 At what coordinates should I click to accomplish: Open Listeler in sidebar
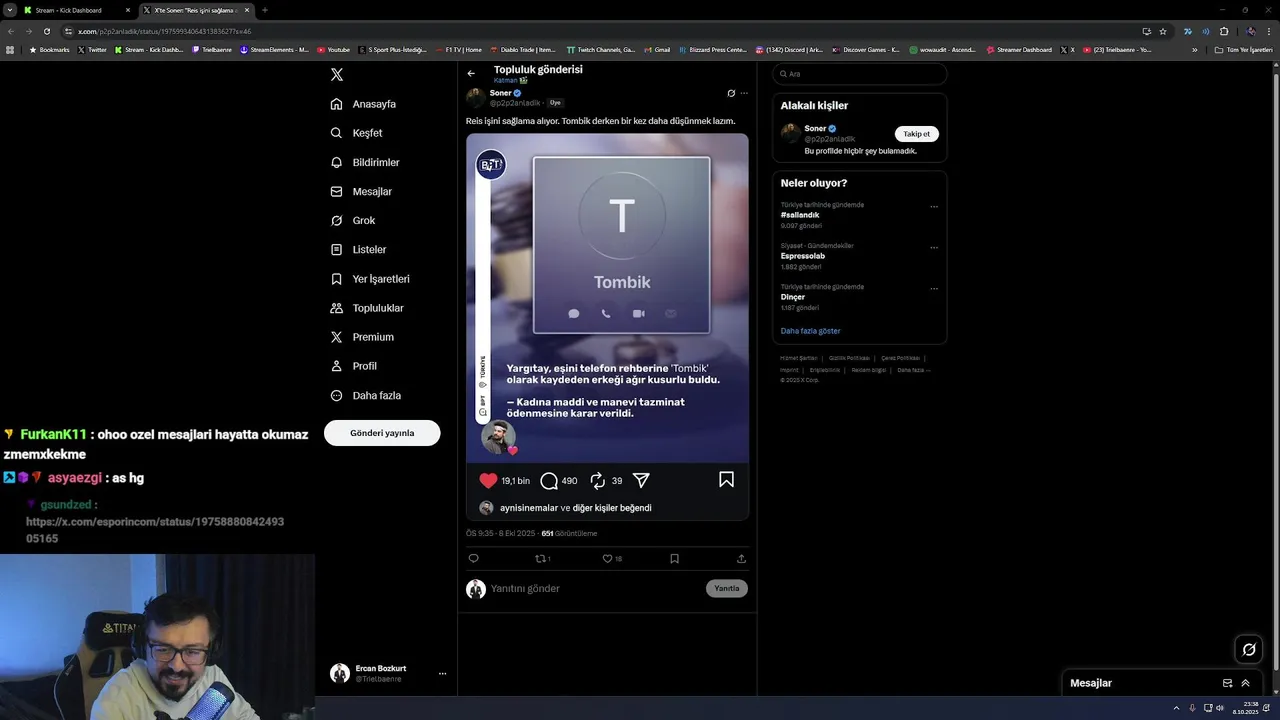click(x=358, y=249)
